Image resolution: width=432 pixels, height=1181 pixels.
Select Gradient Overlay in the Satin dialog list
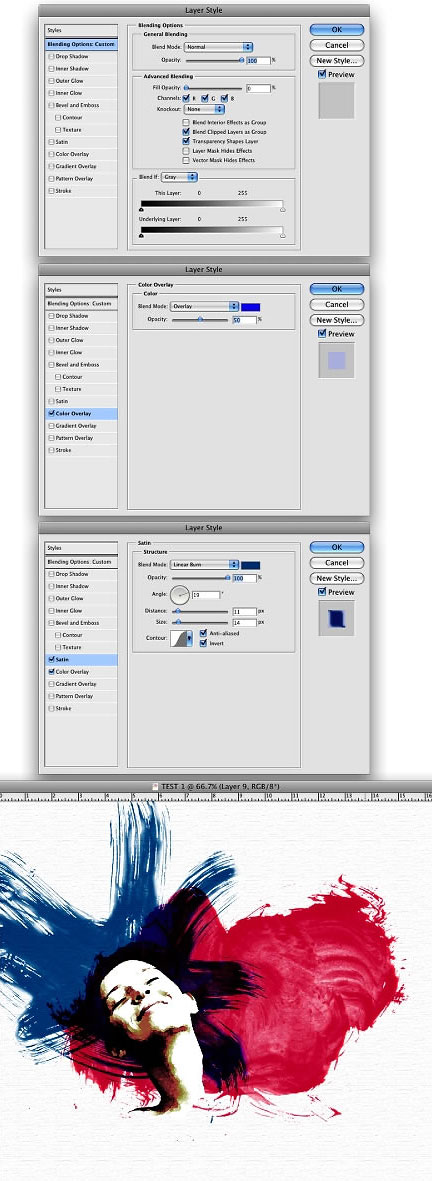(81, 684)
